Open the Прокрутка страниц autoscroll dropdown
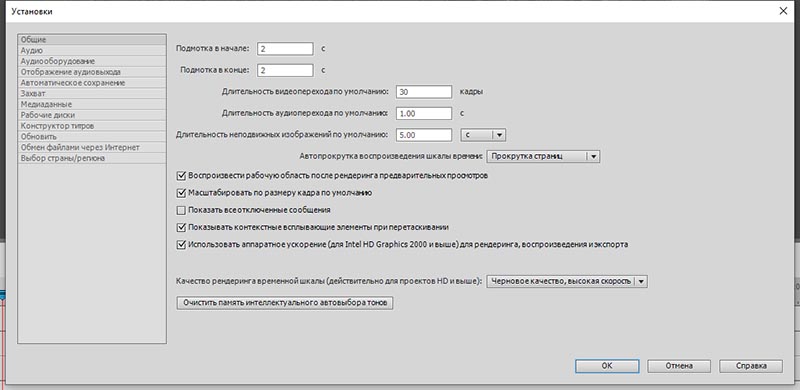The height and width of the screenshot is (390, 800). pos(543,157)
